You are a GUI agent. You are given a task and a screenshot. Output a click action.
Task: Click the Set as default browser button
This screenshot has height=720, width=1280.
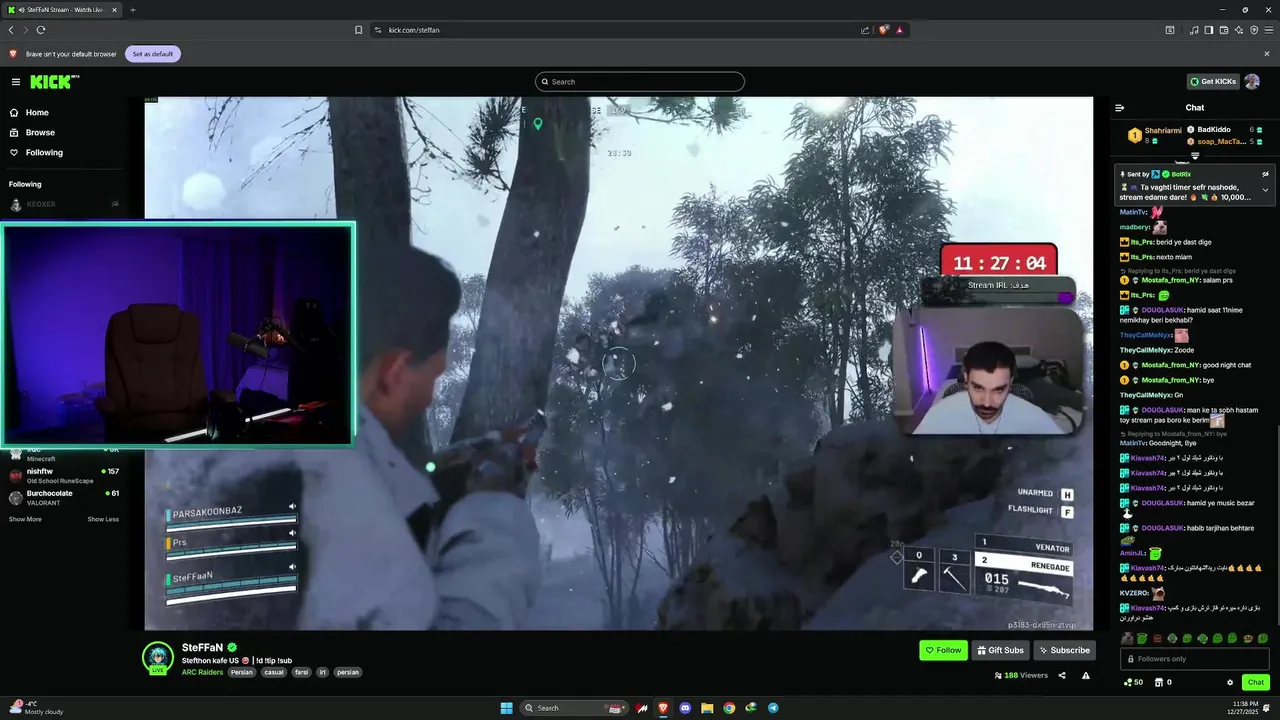[153, 54]
